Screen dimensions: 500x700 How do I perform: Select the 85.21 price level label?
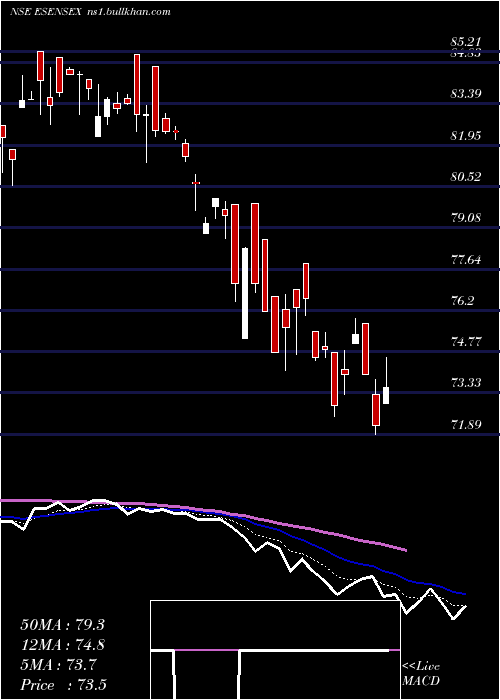coord(466,42)
